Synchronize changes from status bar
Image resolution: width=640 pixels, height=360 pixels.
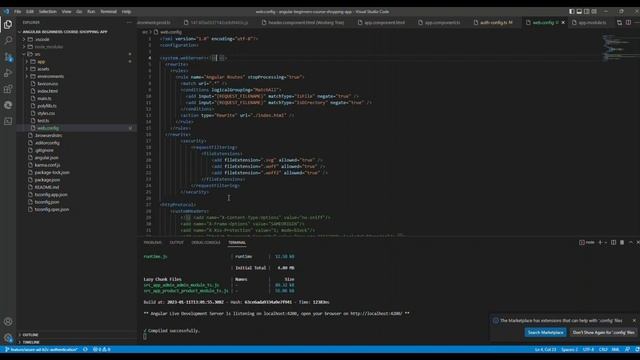[85, 349]
